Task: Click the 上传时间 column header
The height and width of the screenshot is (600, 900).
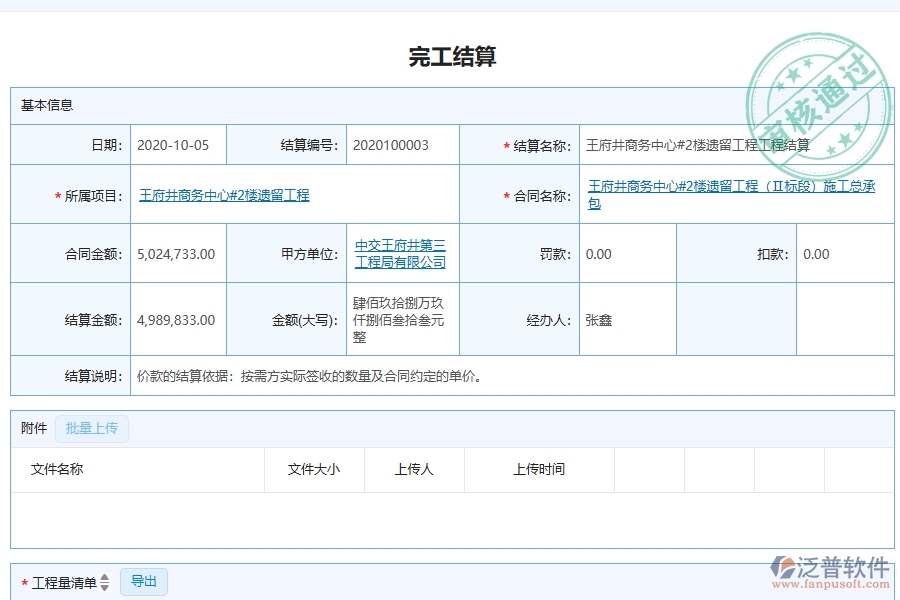Action: 539,469
